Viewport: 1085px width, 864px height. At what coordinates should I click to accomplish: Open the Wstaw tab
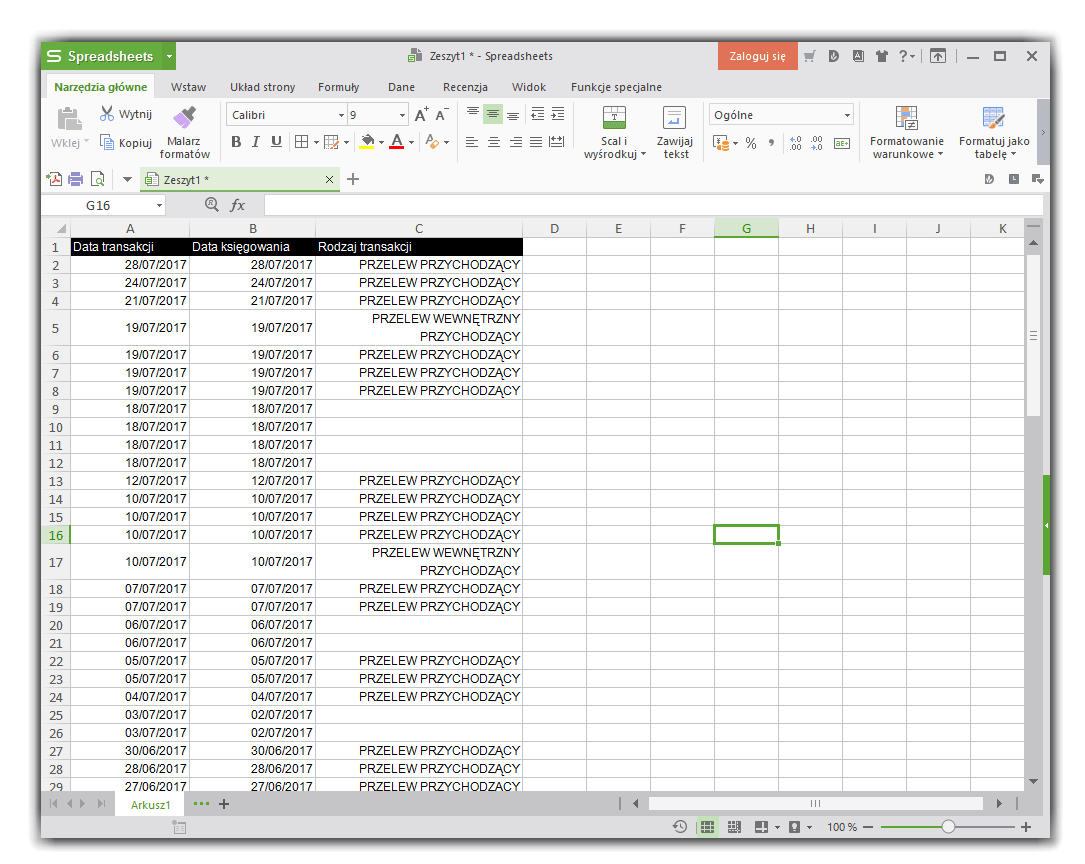(x=188, y=87)
